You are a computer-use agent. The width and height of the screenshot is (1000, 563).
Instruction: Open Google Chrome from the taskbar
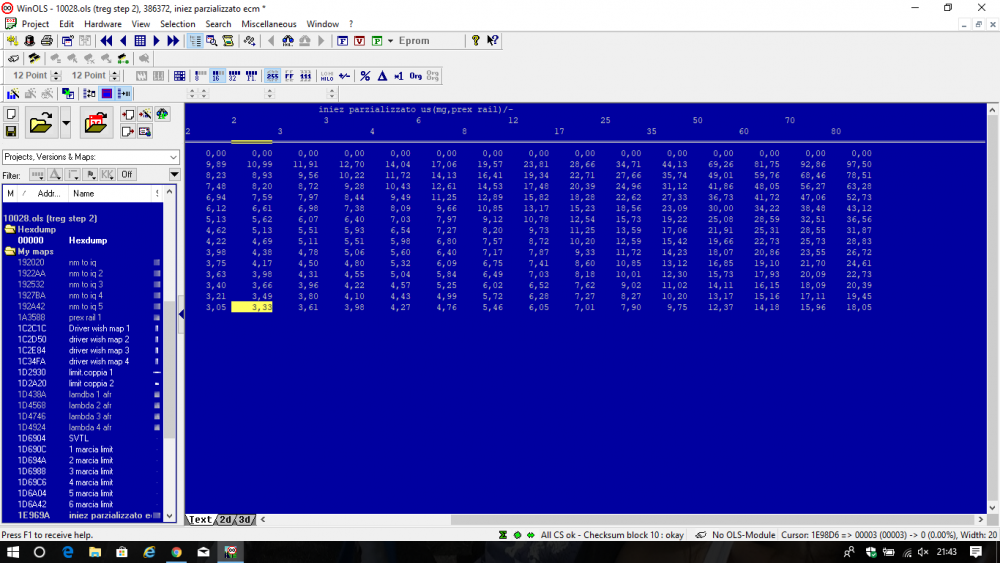(x=176, y=552)
